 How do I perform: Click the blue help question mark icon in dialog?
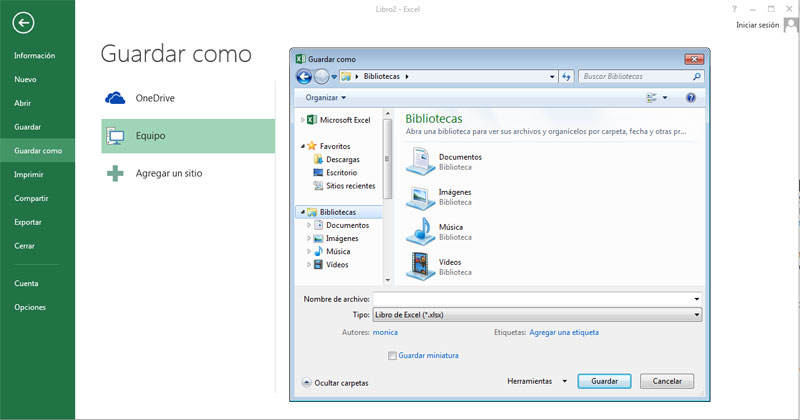(691, 97)
